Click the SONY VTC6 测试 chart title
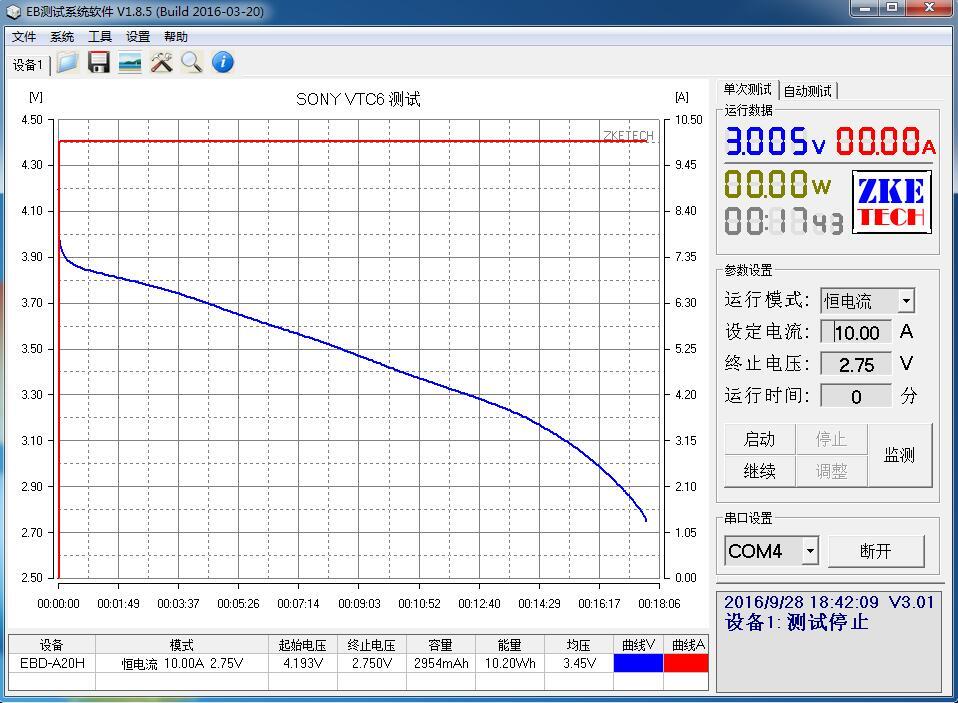 [x=358, y=99]
